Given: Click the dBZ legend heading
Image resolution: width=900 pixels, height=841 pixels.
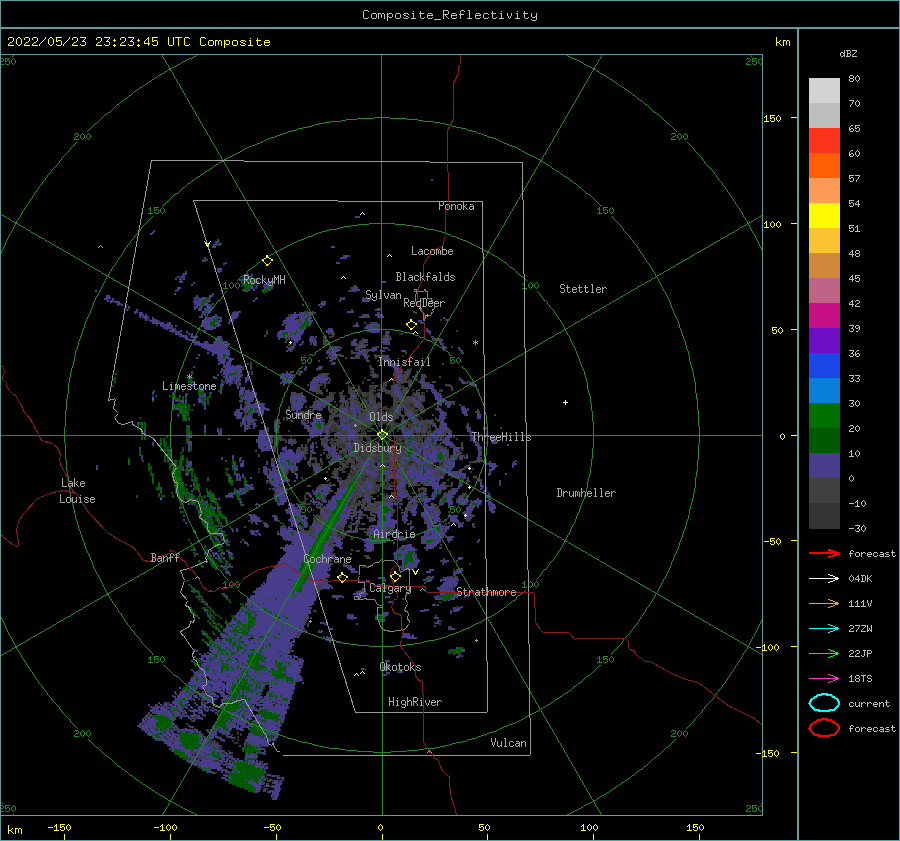Looking at the screenshot, I should pyautogui.click(x=848, y=53).
